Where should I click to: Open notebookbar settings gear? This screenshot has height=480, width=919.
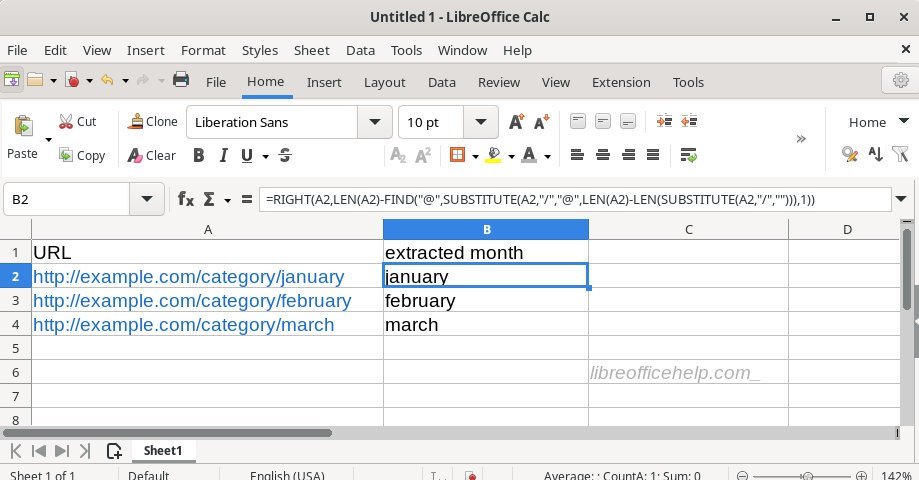(x=900, y=80)
